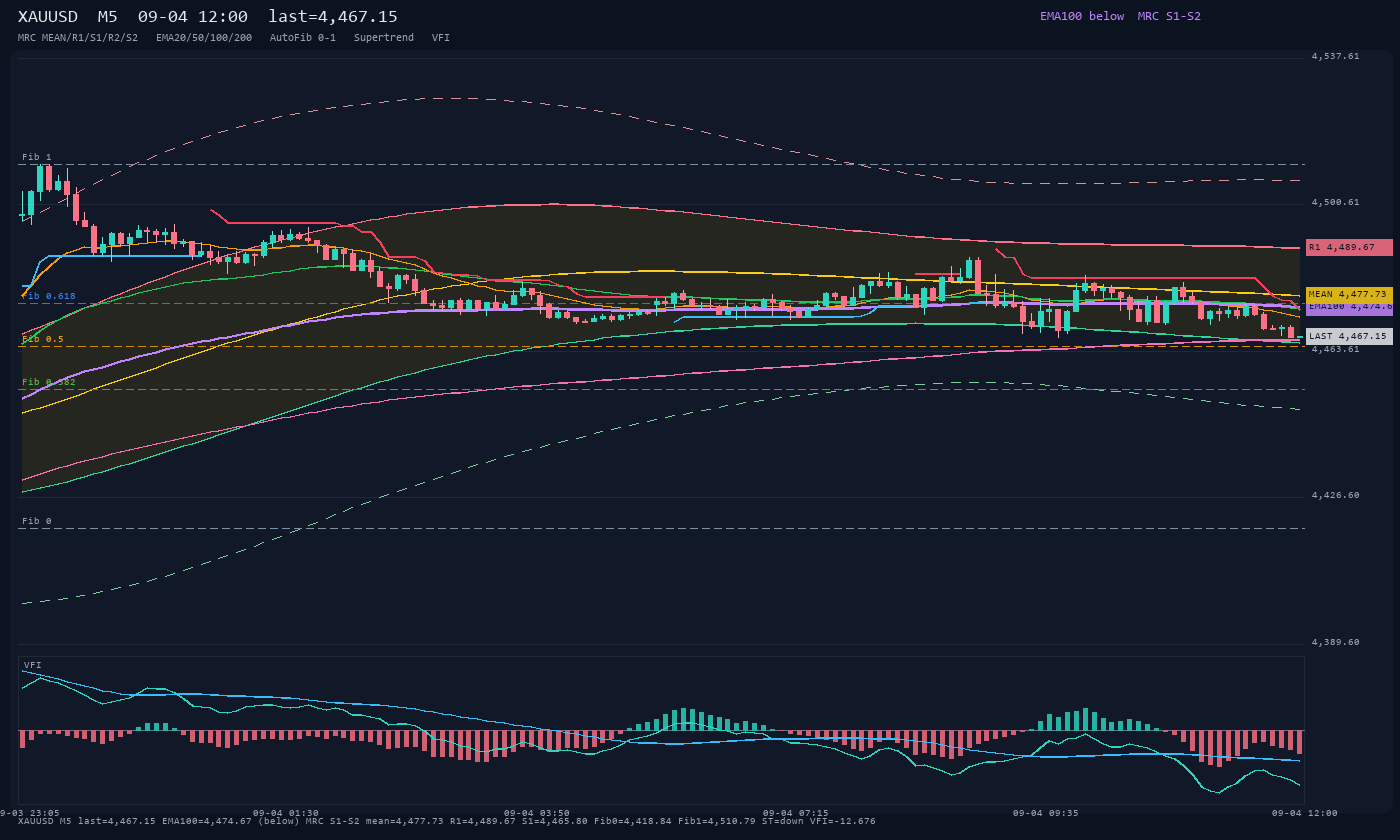The image size is (1400, 840).
Task: Click the Fib 0.5 level label
Action: pos(43,340)
